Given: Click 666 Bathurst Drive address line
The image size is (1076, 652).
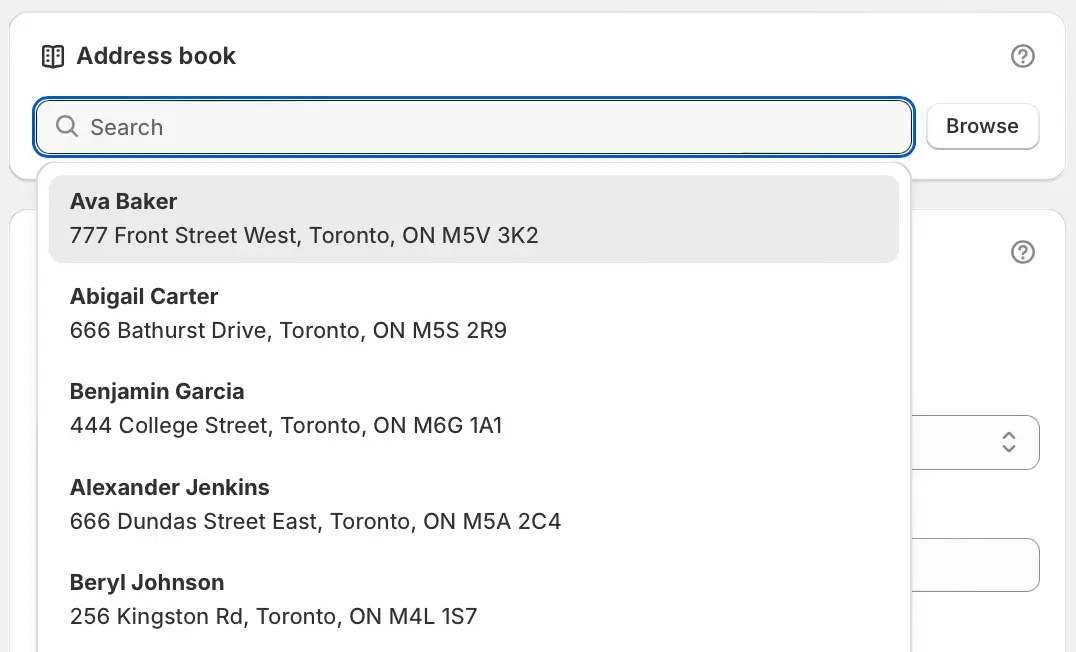Looking at the screenshot, I should [x=288, y=331].
